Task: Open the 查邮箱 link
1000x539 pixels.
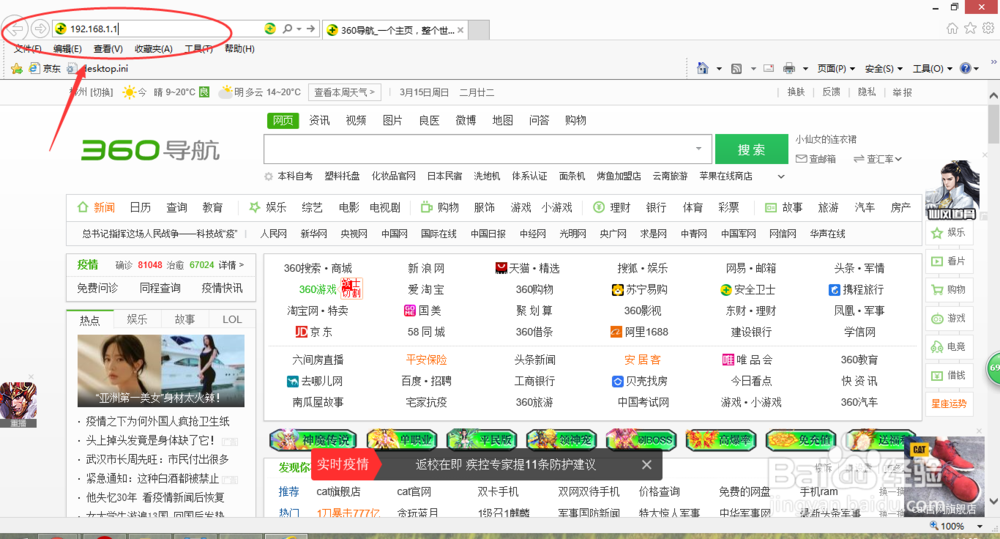Action: 816,159
